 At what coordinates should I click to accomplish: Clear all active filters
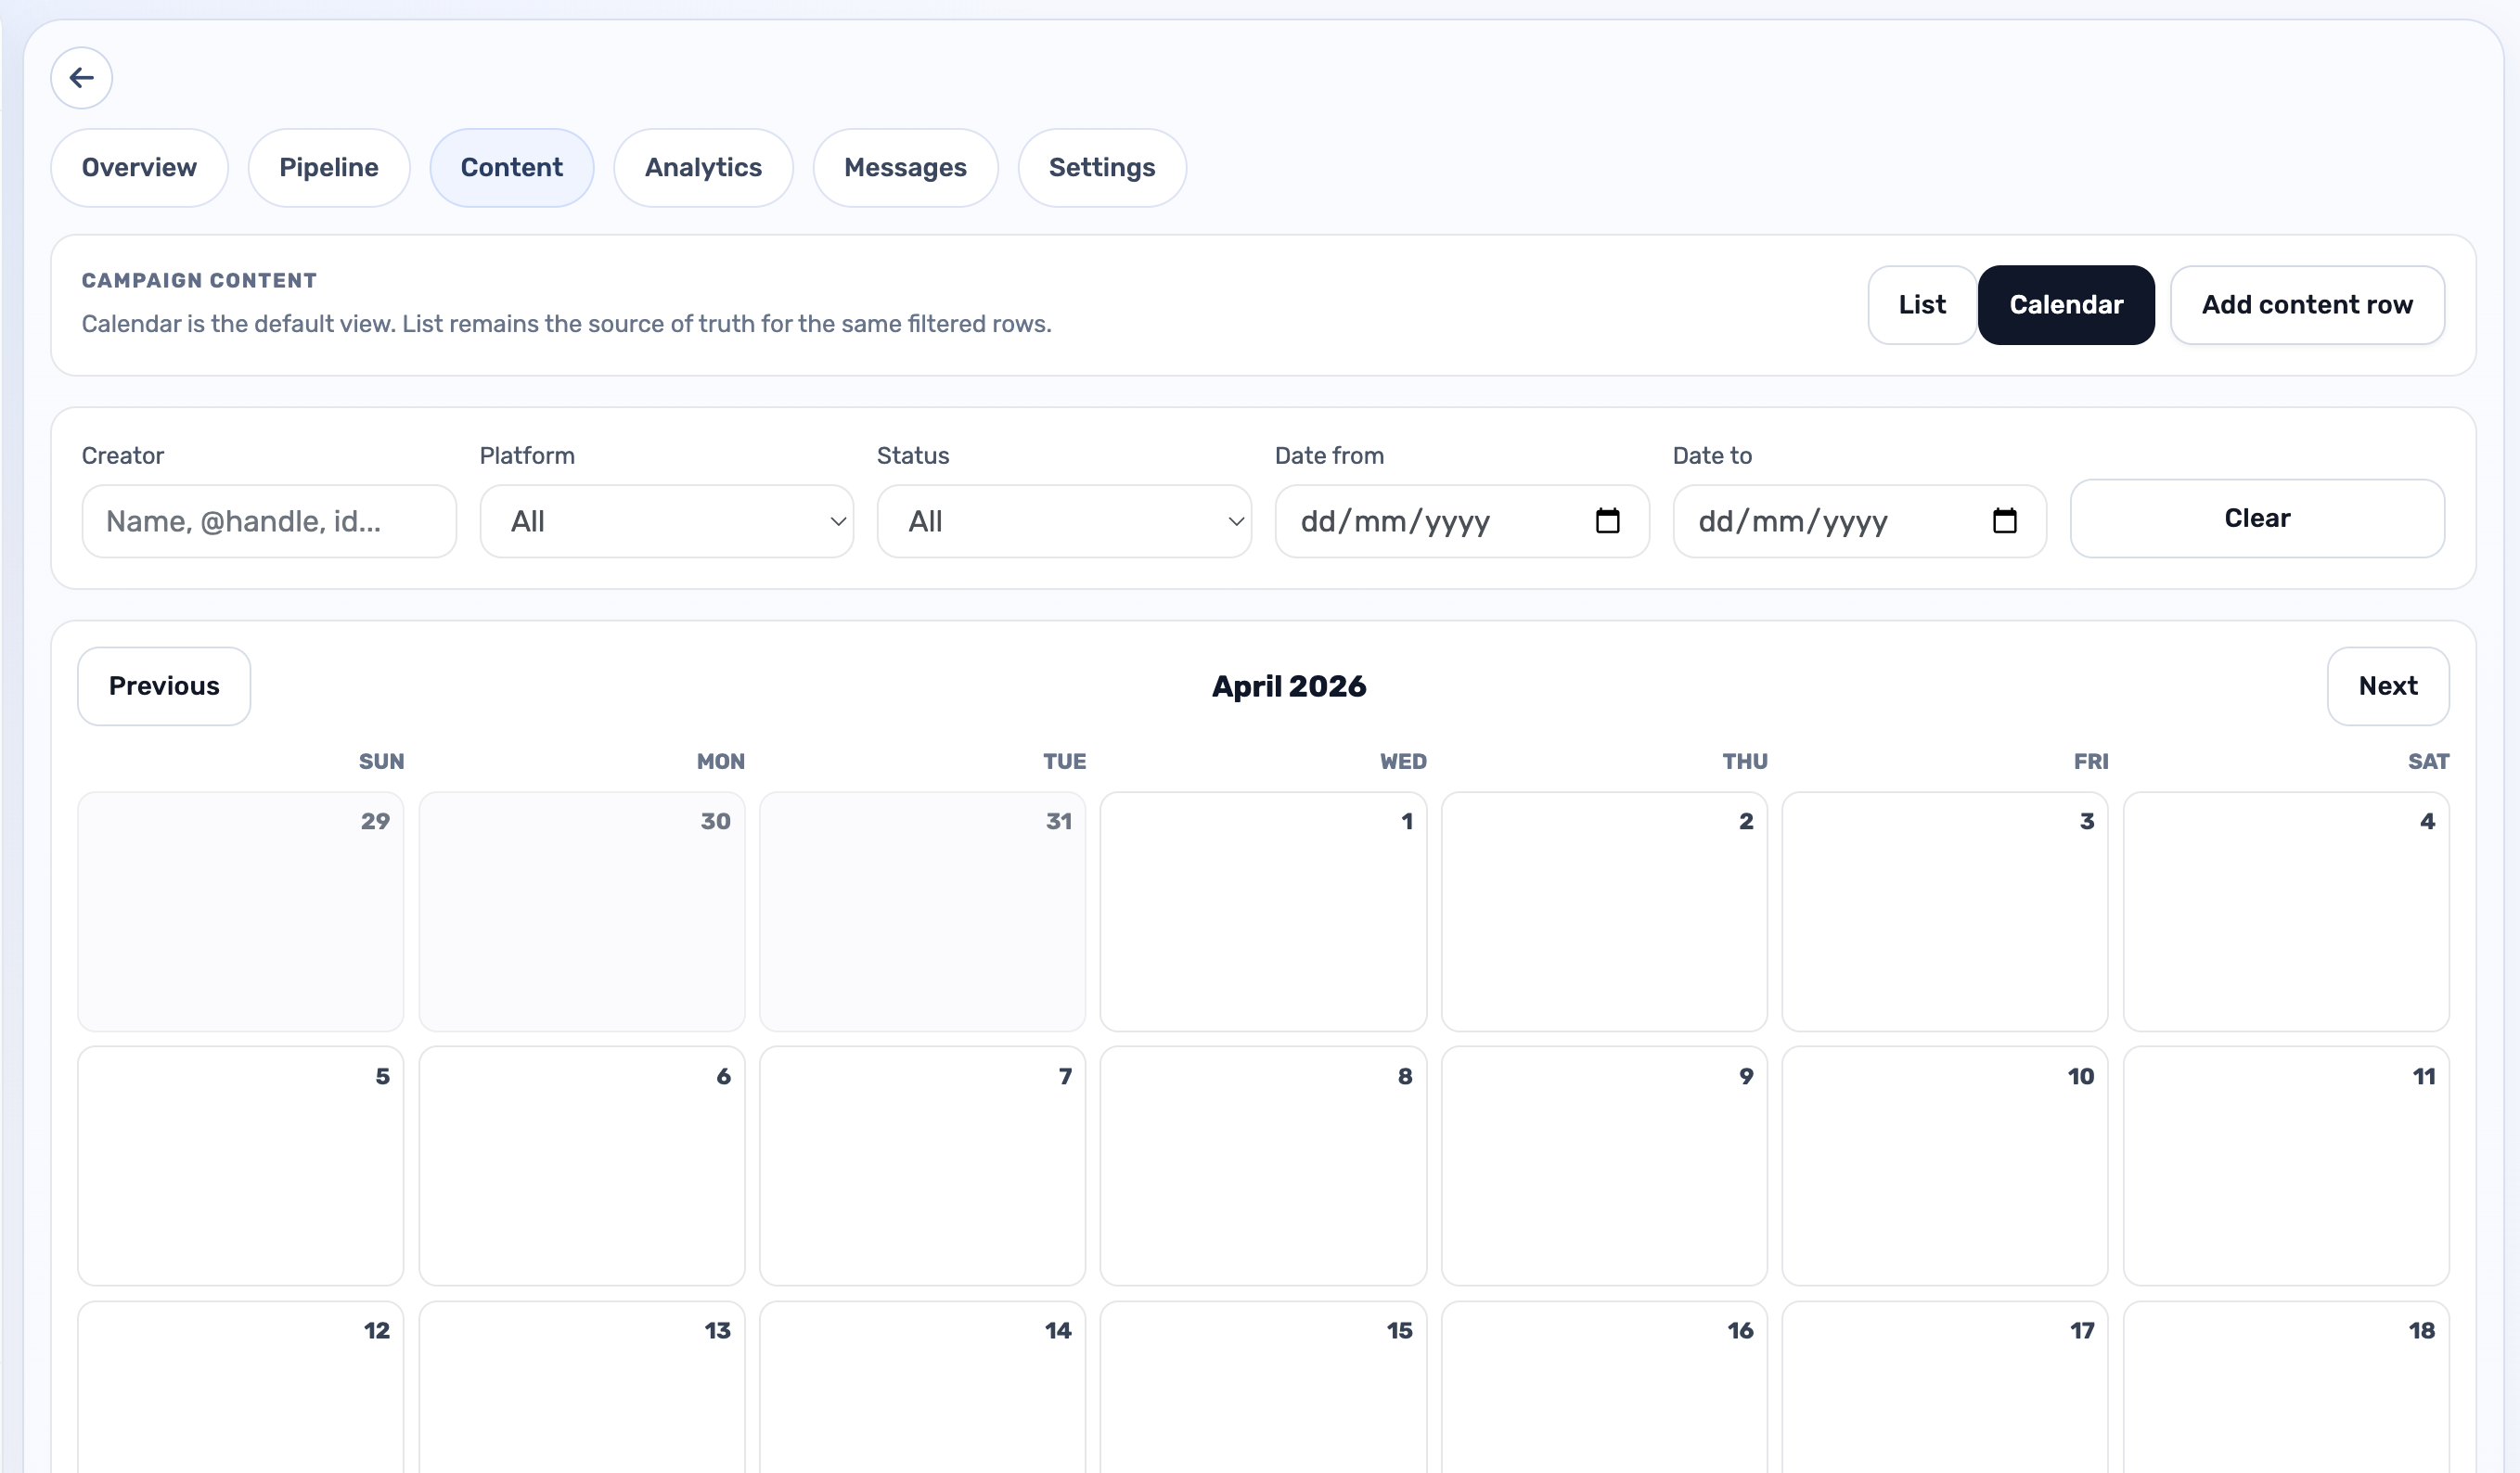click(x=2257, y=518)
